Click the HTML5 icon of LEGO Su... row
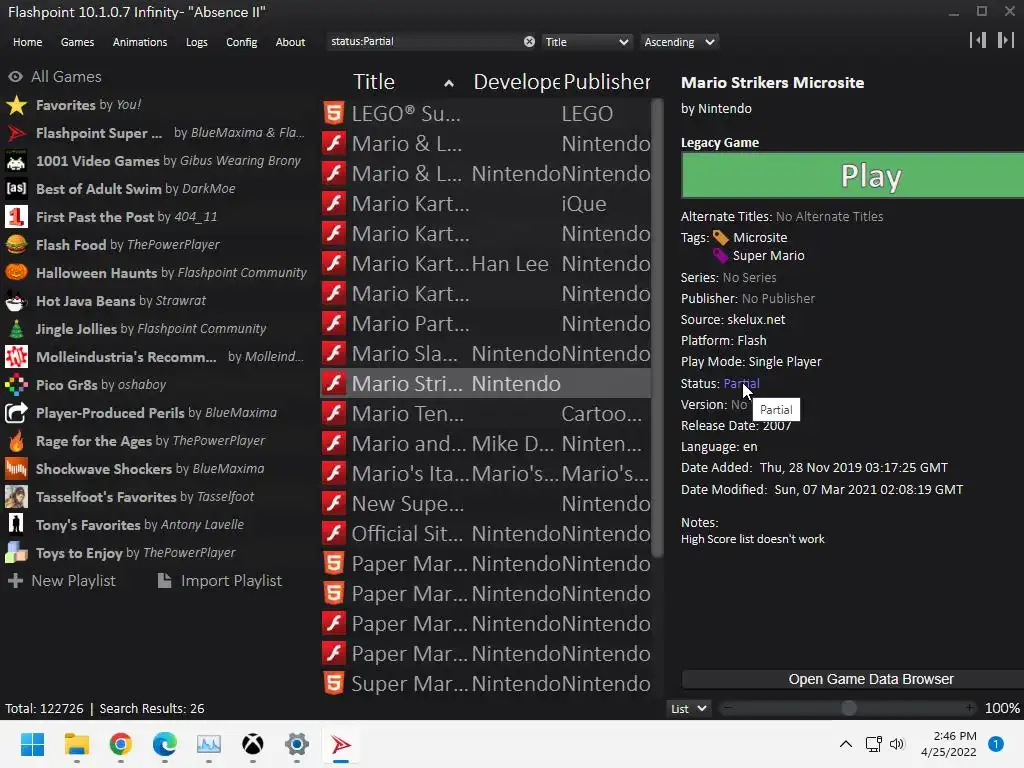The height and width of the screenshot is (768, 1024). [334, 113]
